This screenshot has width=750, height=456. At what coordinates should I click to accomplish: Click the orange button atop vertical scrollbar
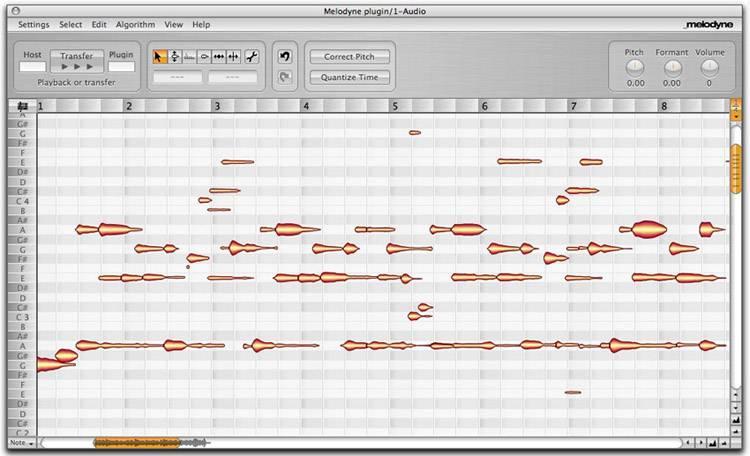coord(736,110)
